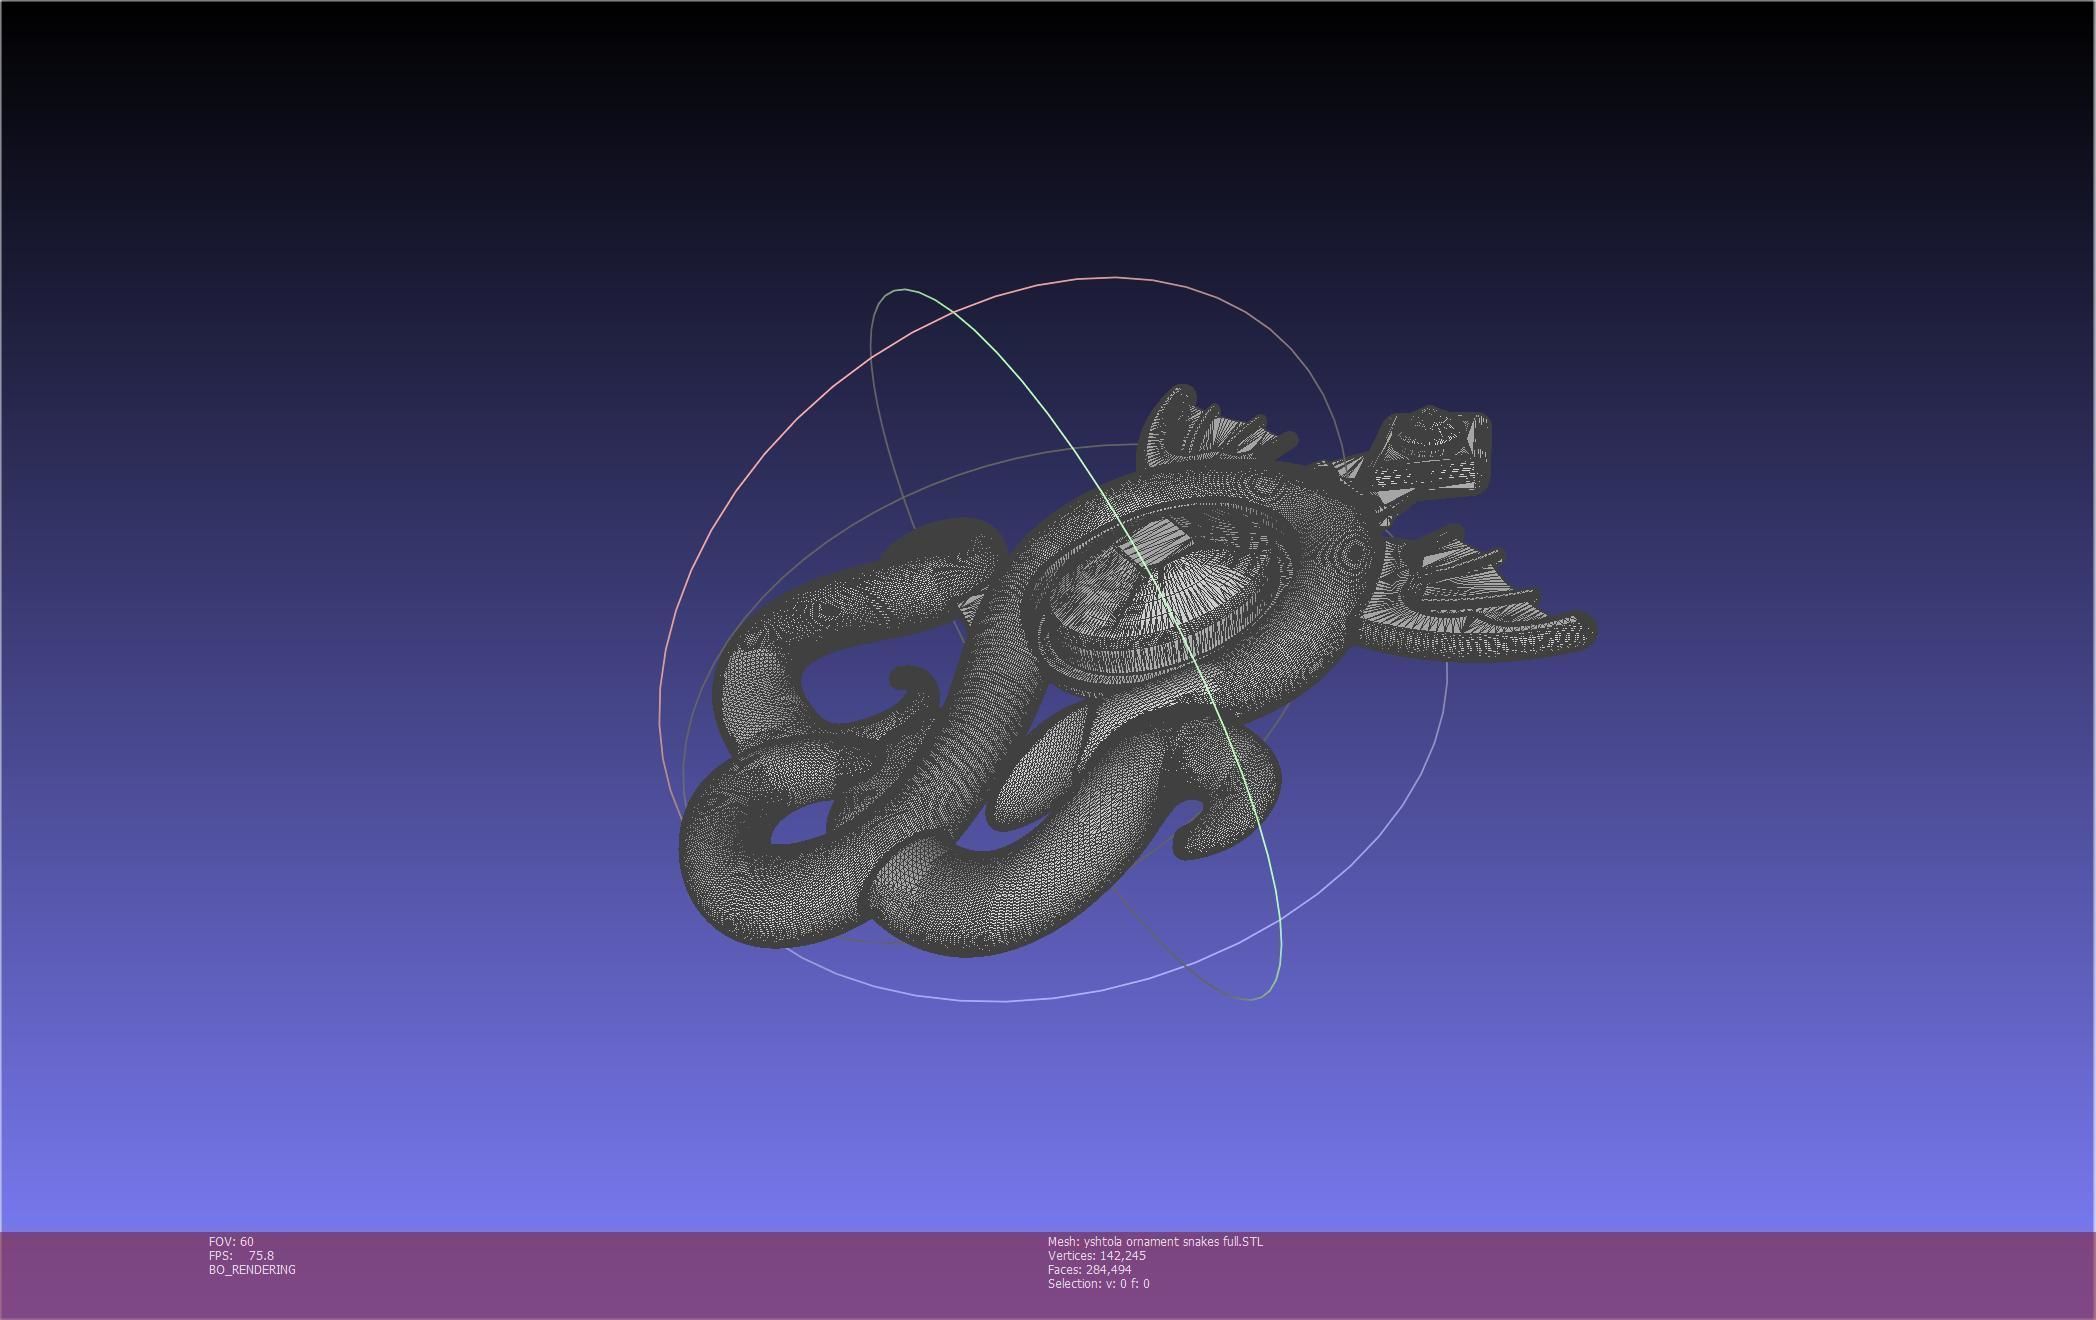Click the FOV: 60 readout

point(231,1241)
